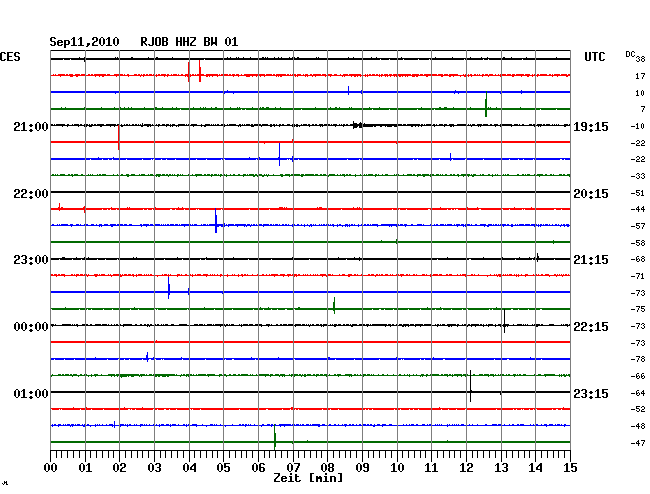The image size is (650, 494).
Task: Click the 07 minute axis tick label
Action: click(293, 468)
